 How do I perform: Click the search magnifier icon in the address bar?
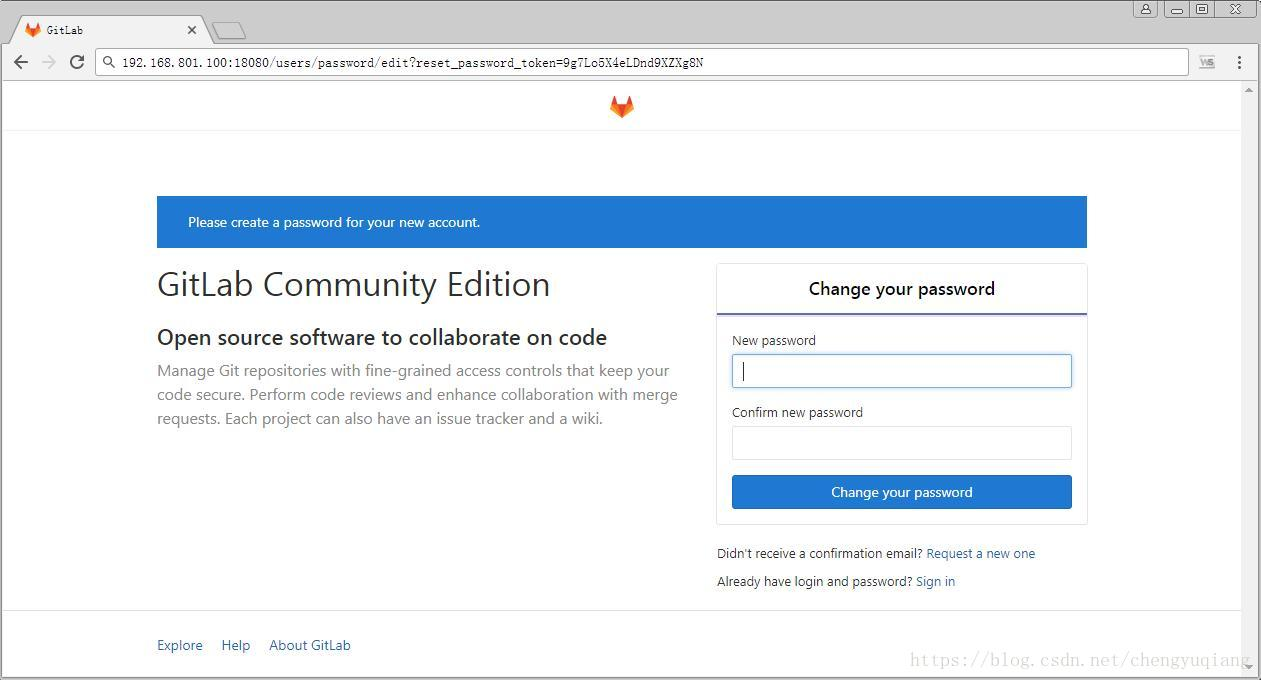(x=109, y=62)
